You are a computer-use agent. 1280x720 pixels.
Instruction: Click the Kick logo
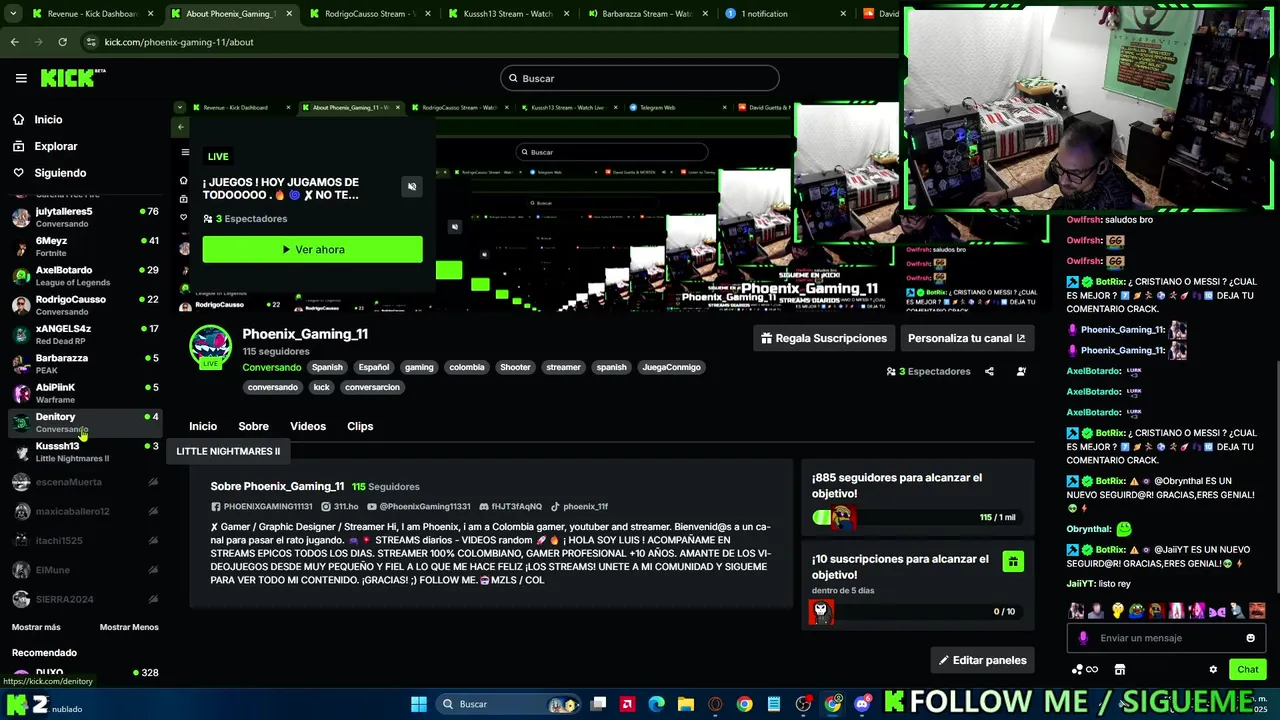tap(73, 77)
